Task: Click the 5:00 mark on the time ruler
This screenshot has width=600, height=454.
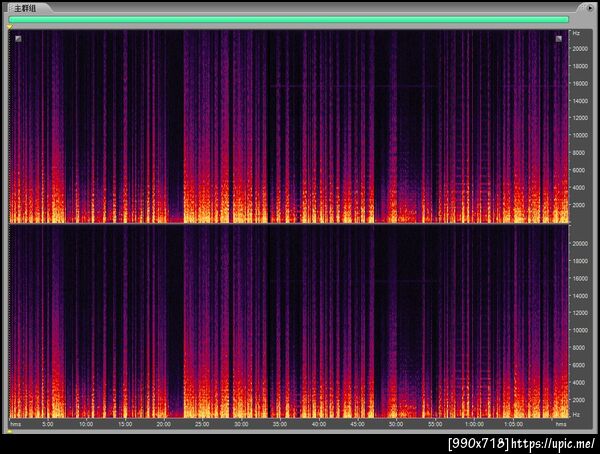Action: pos(48,424)
